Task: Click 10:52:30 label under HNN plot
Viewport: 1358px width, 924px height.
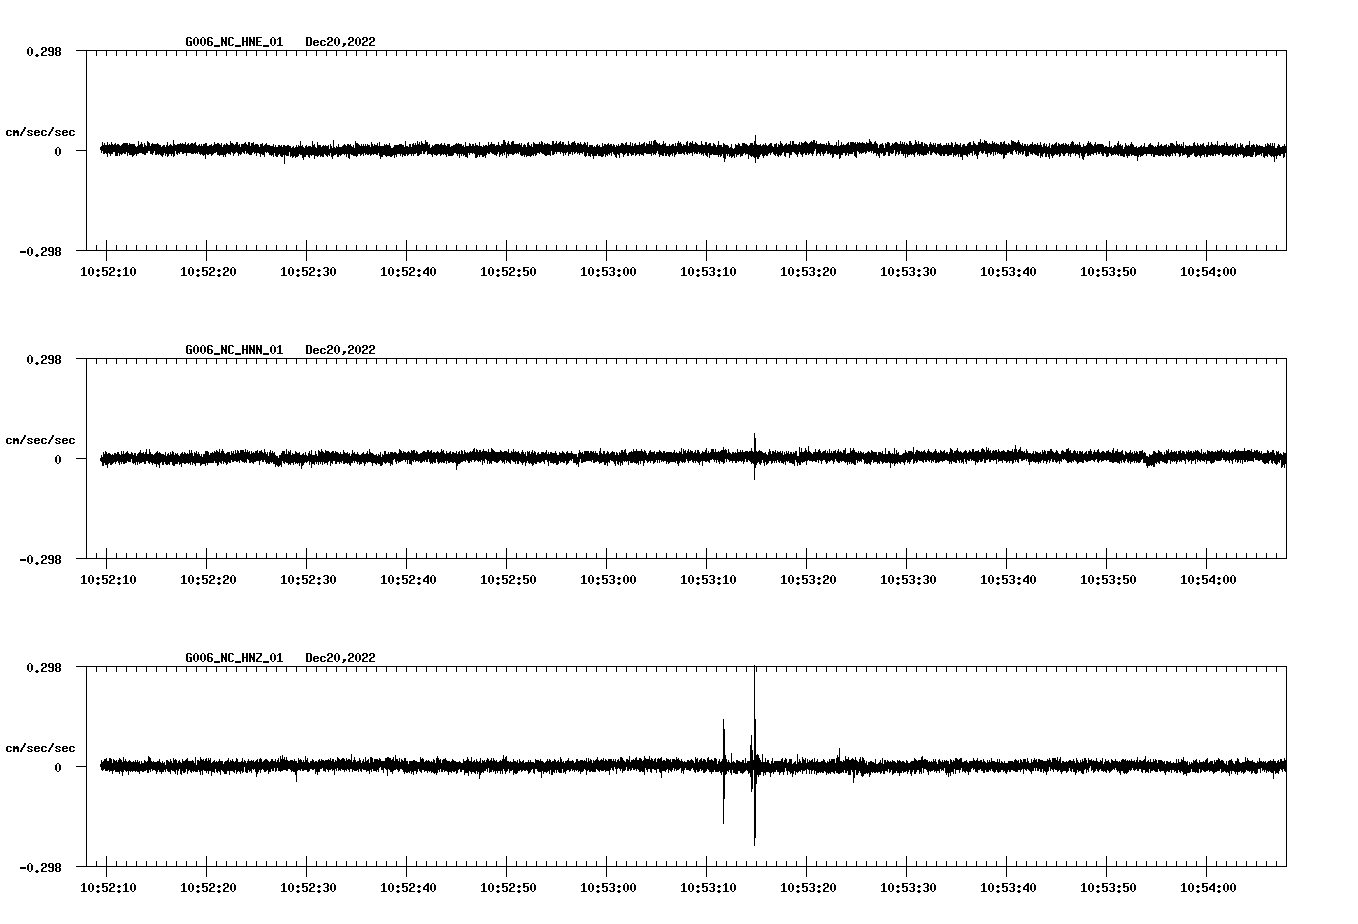Action: pos(308,580)
